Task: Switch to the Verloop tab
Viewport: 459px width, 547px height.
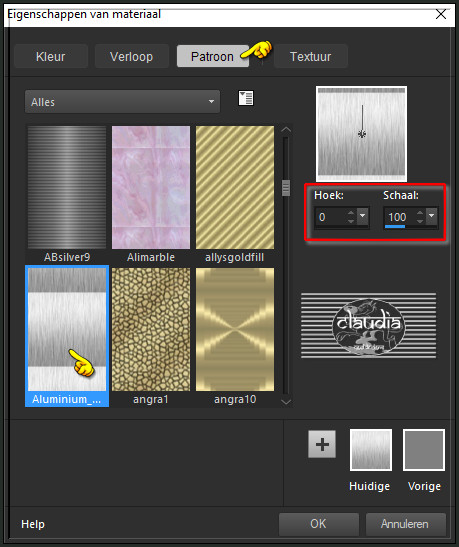Action: tap(131, 56)
